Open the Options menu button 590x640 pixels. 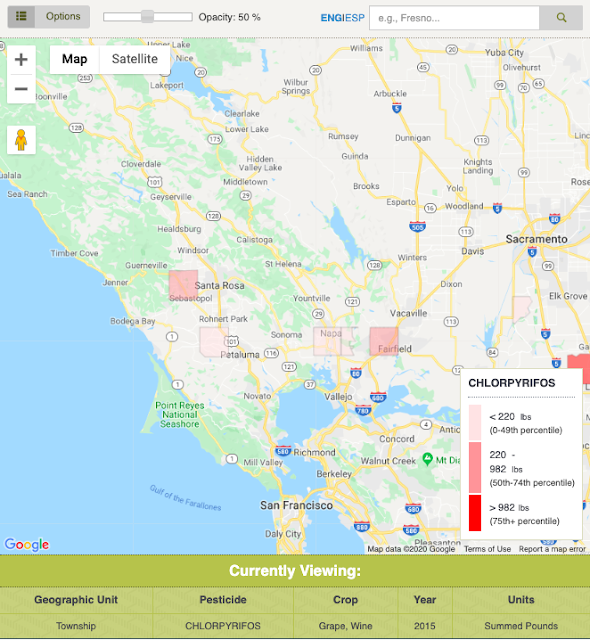tap(63, 17)
